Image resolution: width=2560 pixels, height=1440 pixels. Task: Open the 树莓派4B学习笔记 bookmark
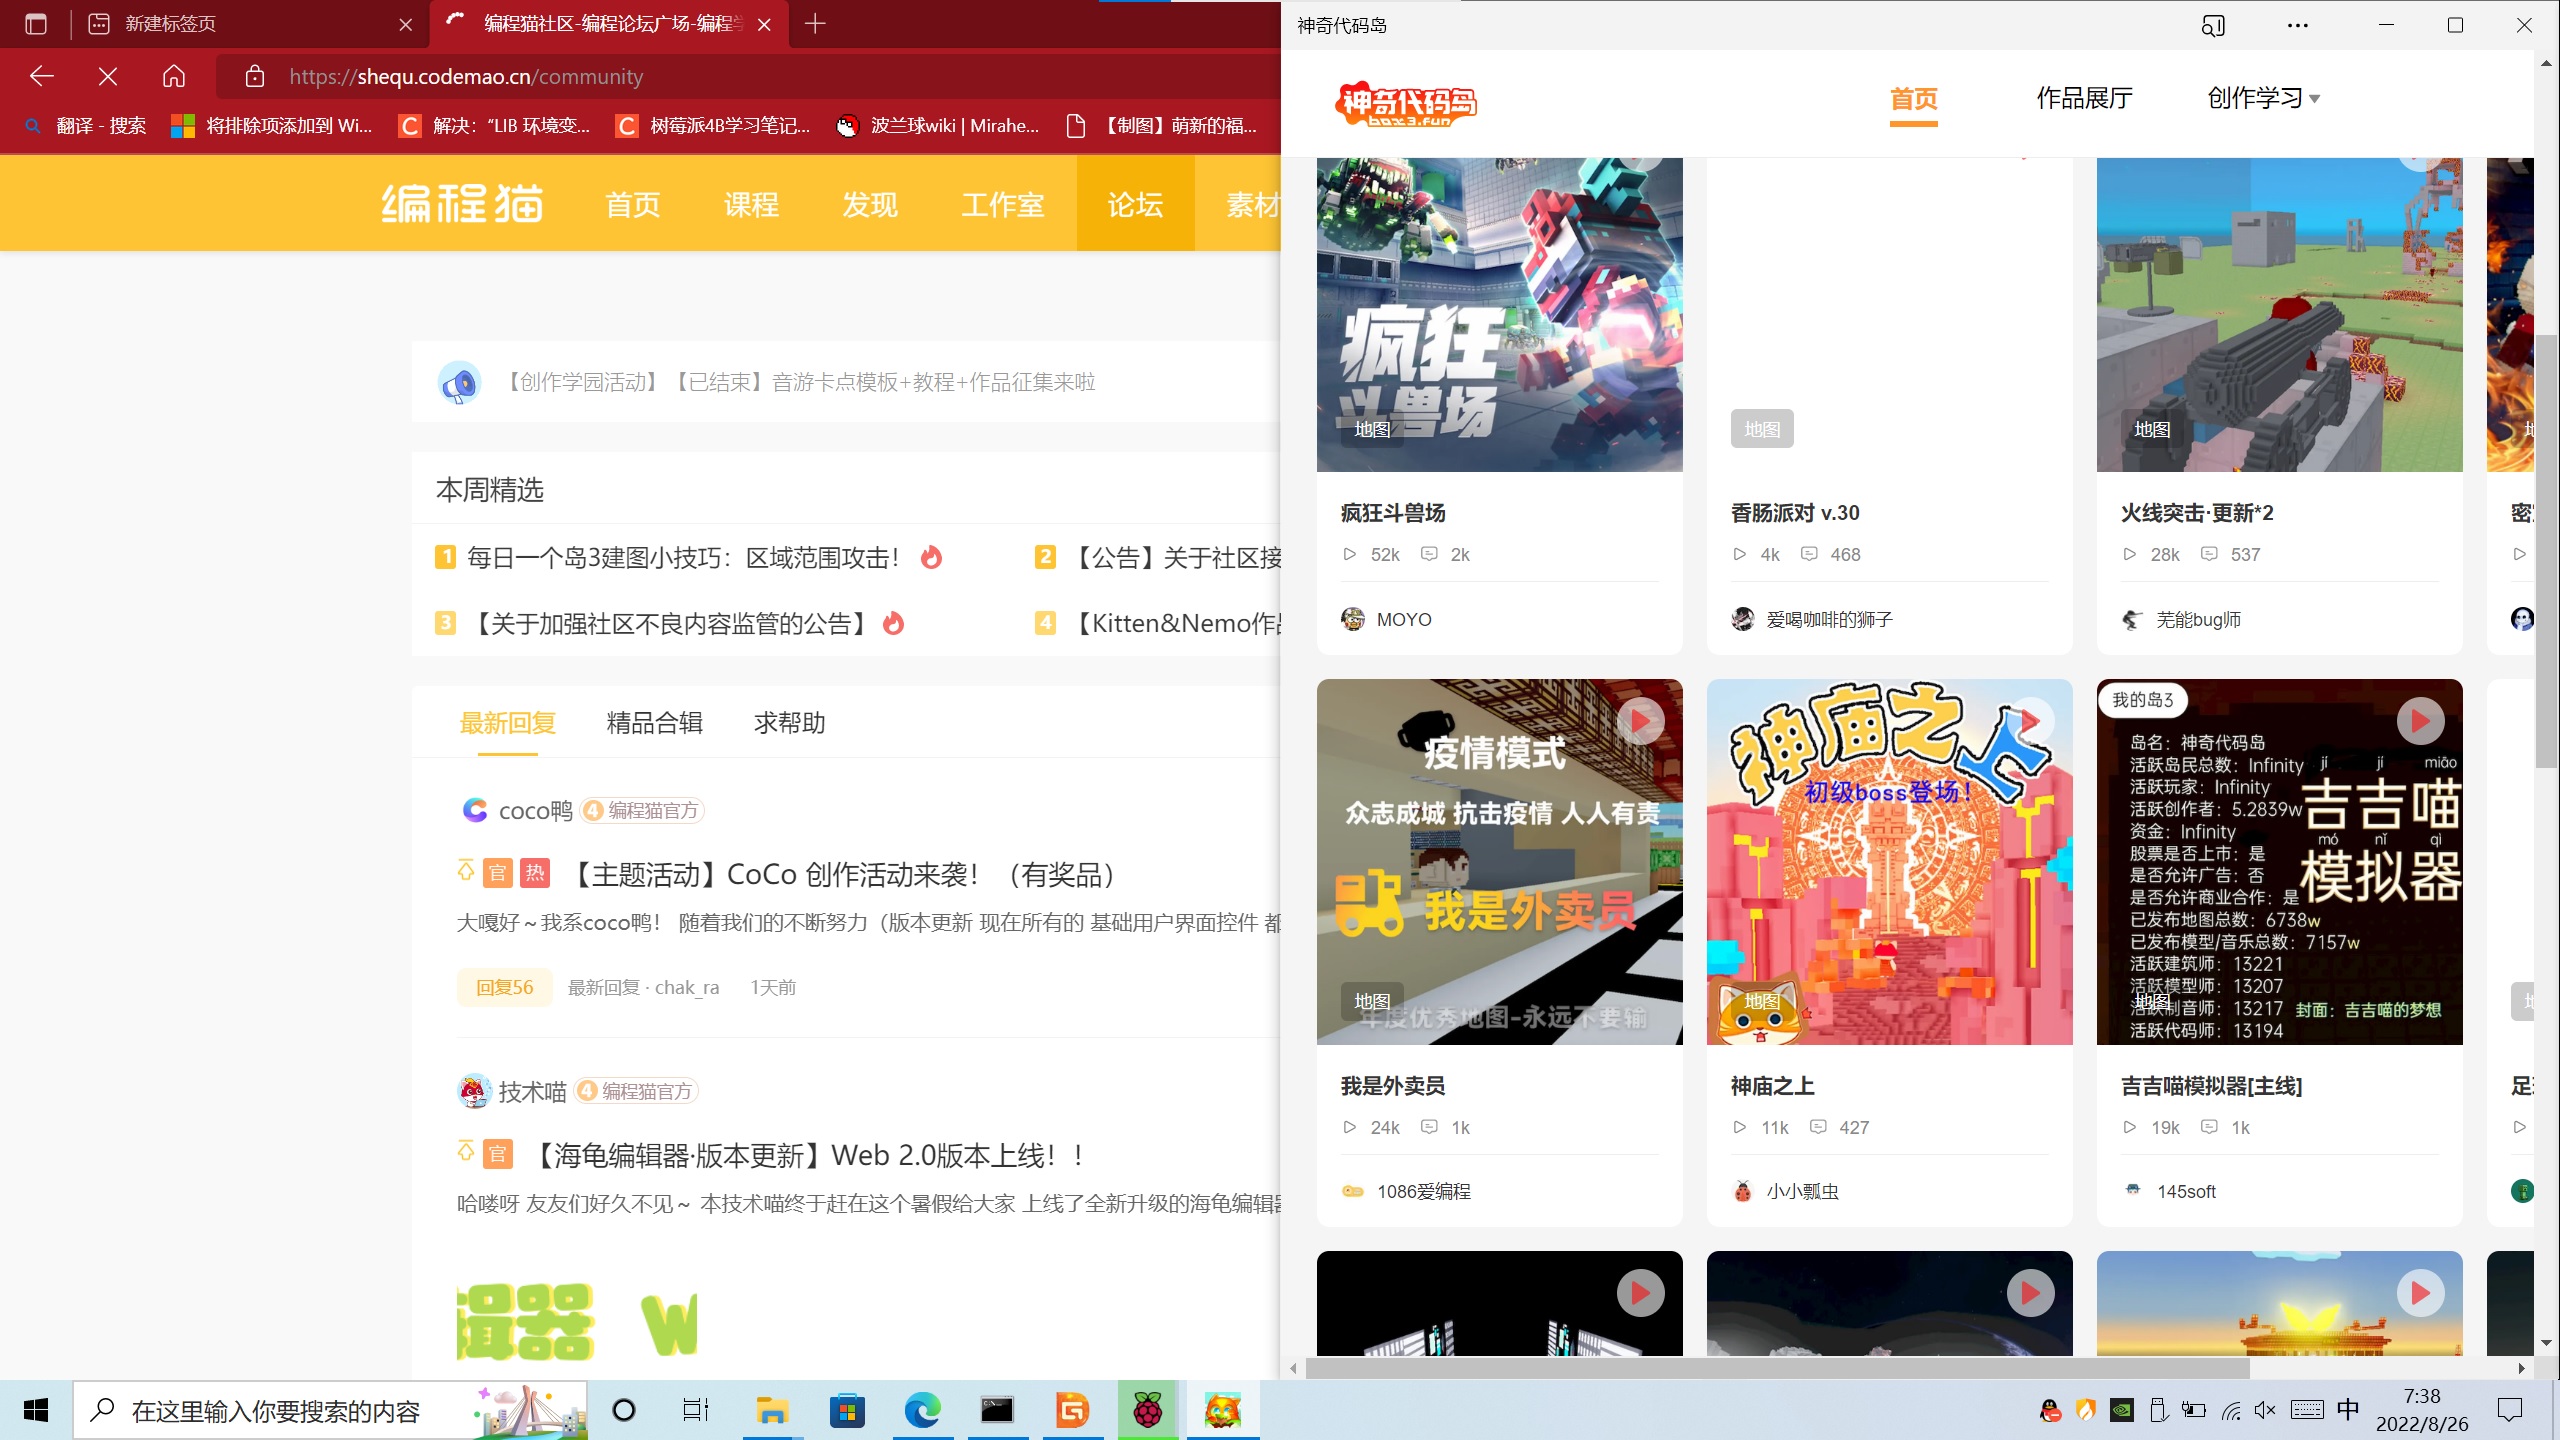(714, 126)
